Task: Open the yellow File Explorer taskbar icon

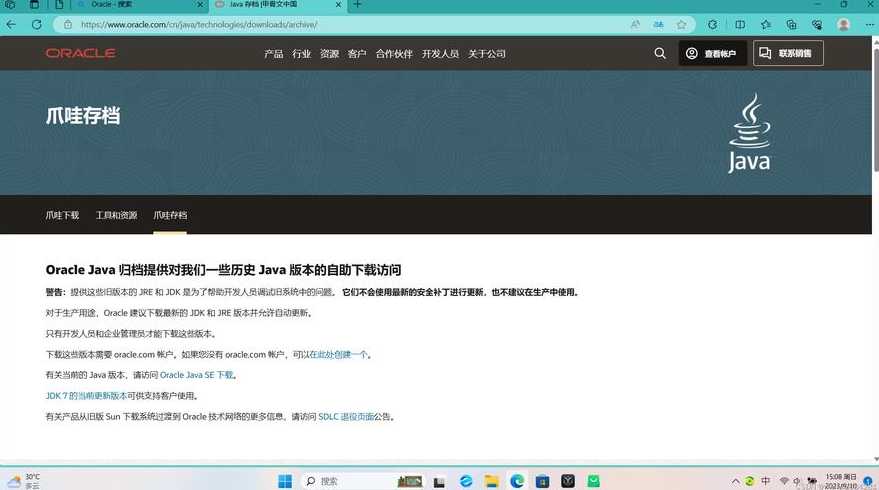Action: 492,481
